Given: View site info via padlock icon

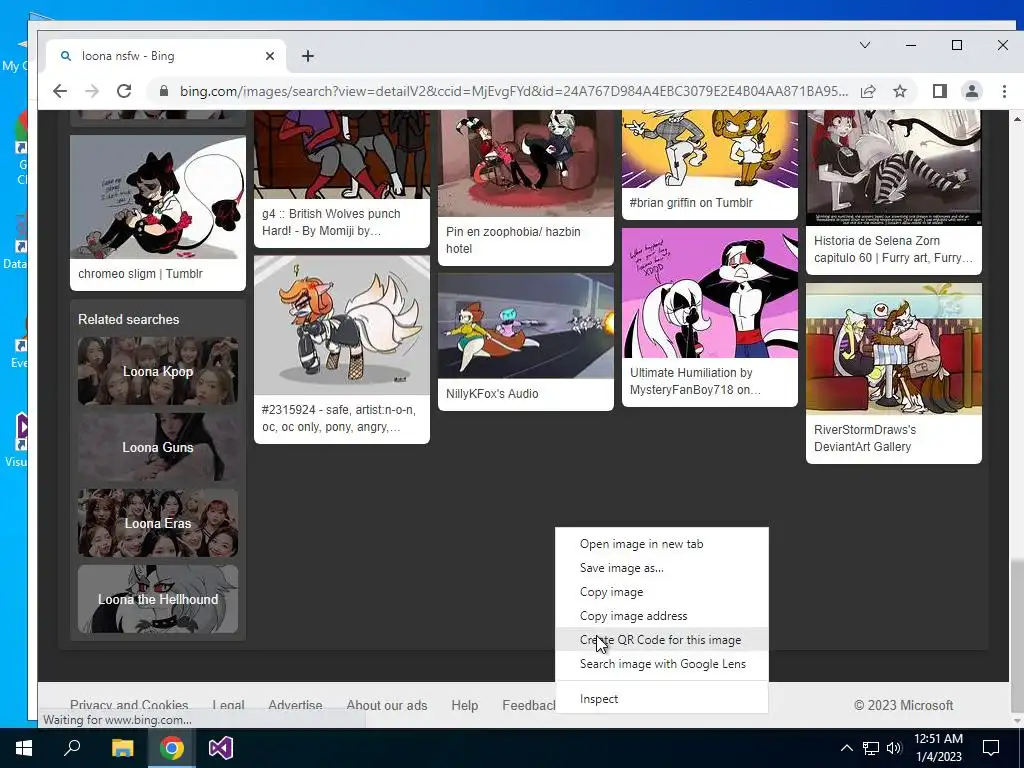Looking at the screenshot, I should click(164, 91).
